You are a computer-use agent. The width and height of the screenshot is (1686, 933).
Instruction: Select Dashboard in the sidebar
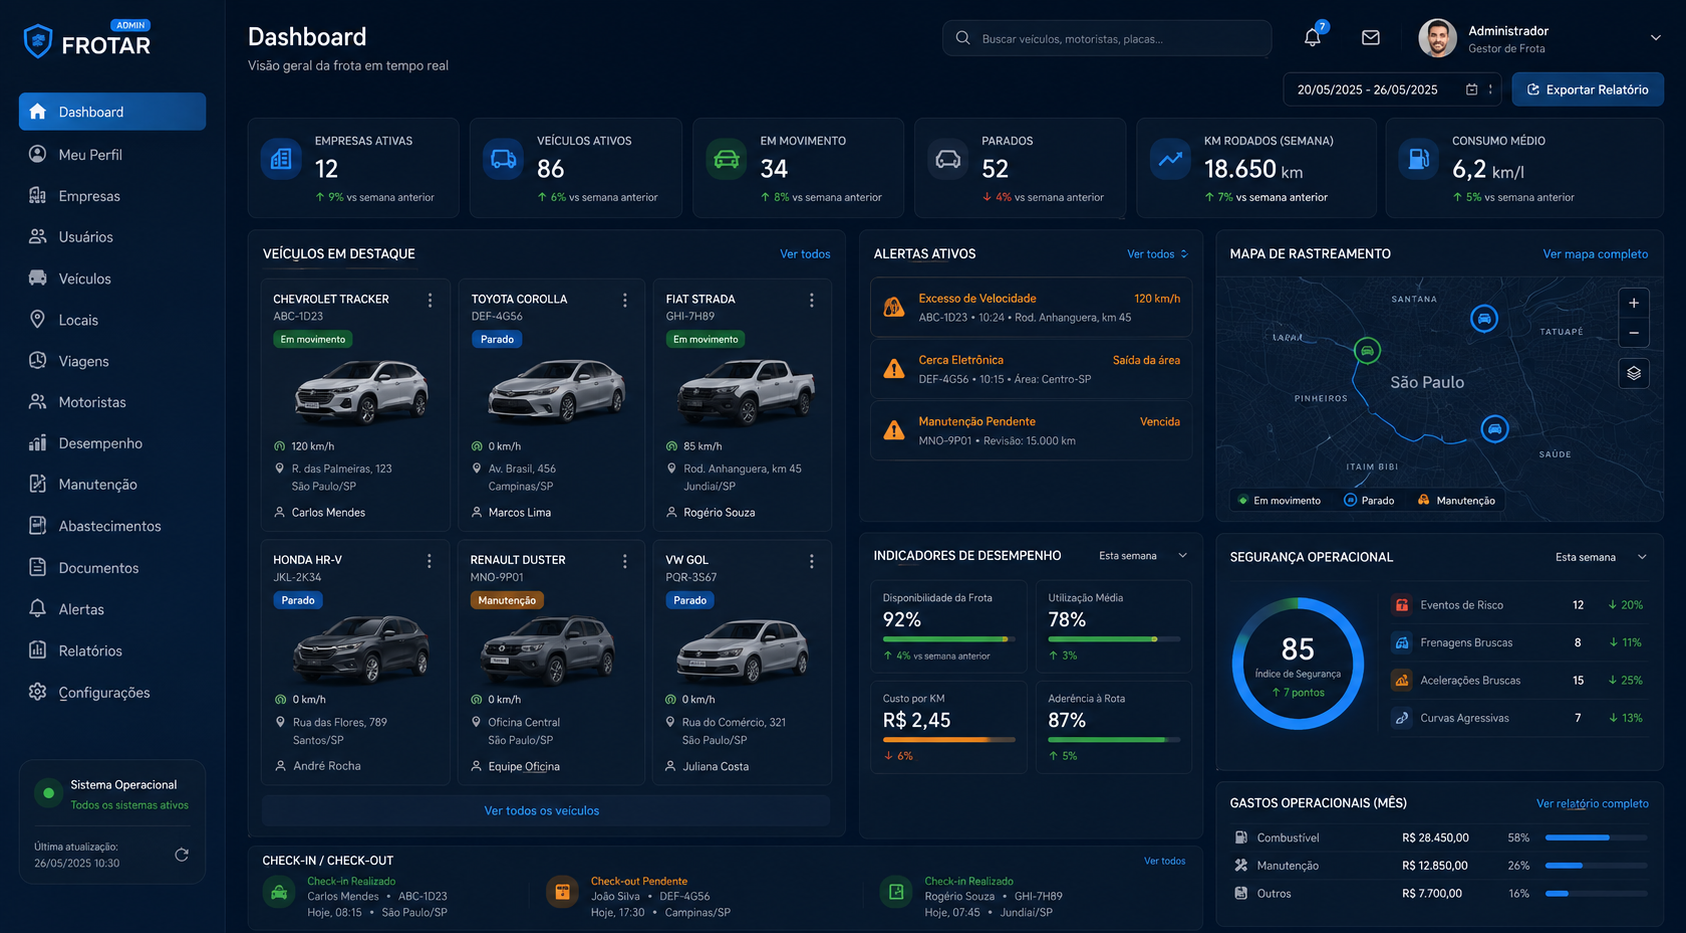coord(112,112)
